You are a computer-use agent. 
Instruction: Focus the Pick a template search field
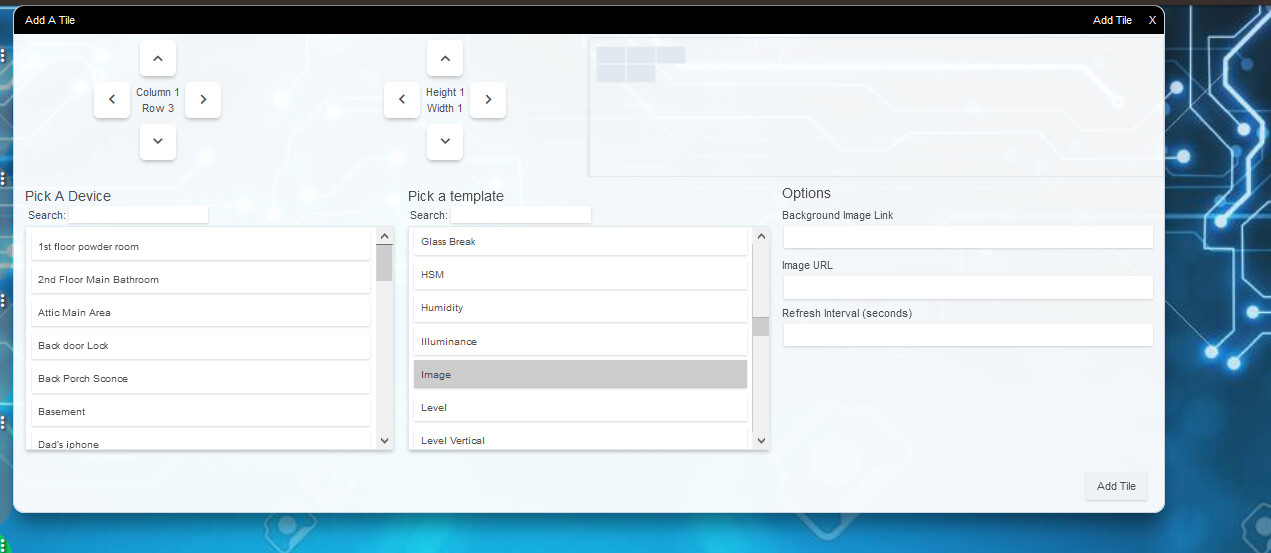click(521, 215)
